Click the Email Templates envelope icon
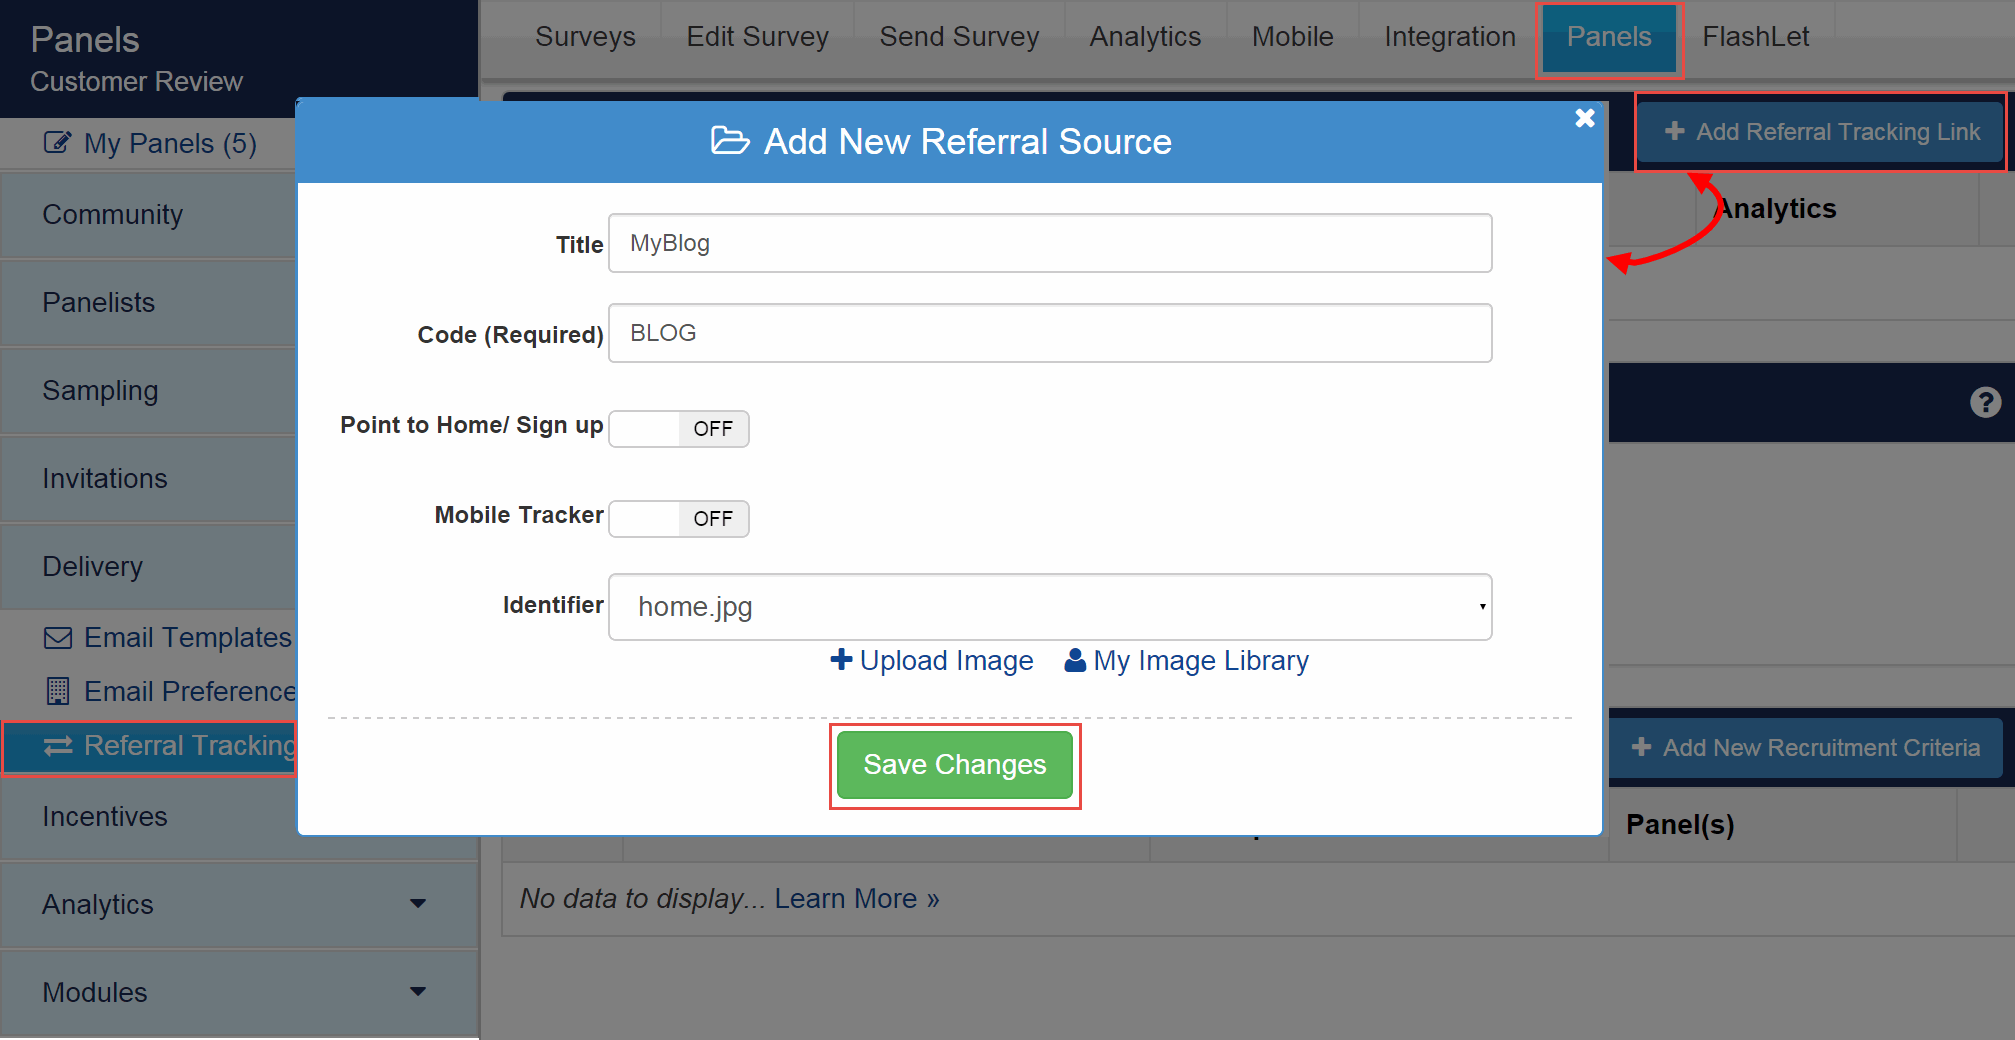 click(x=57, y=637)
